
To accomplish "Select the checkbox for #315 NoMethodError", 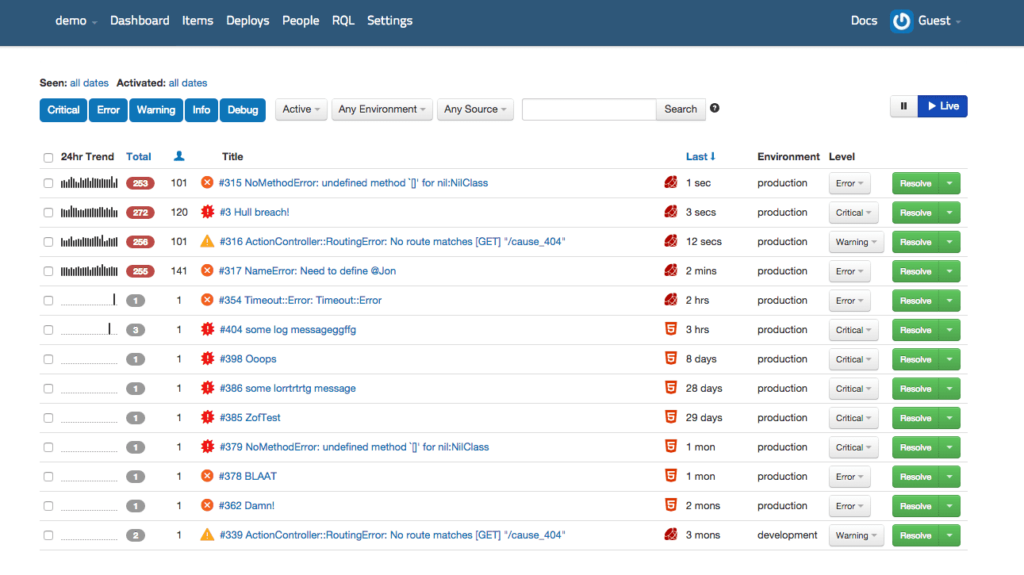I will pyautogui.click(x=48, y=183).
